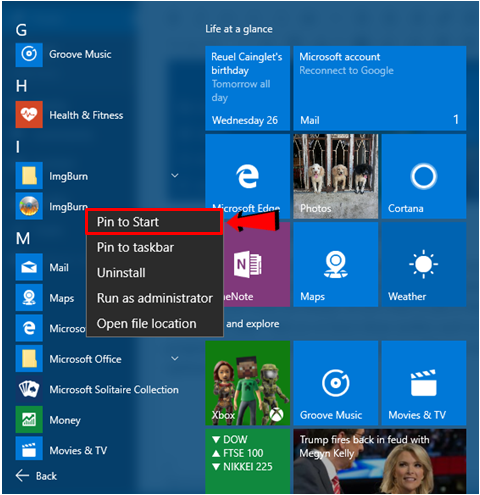
Task: Click the Microsoft Office label
Action: pos(85,359)
